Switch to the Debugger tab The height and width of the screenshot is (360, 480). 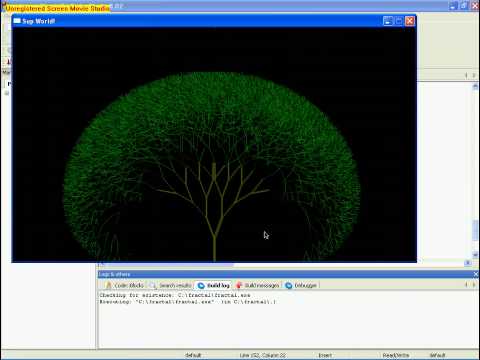[x=301, y=285]
